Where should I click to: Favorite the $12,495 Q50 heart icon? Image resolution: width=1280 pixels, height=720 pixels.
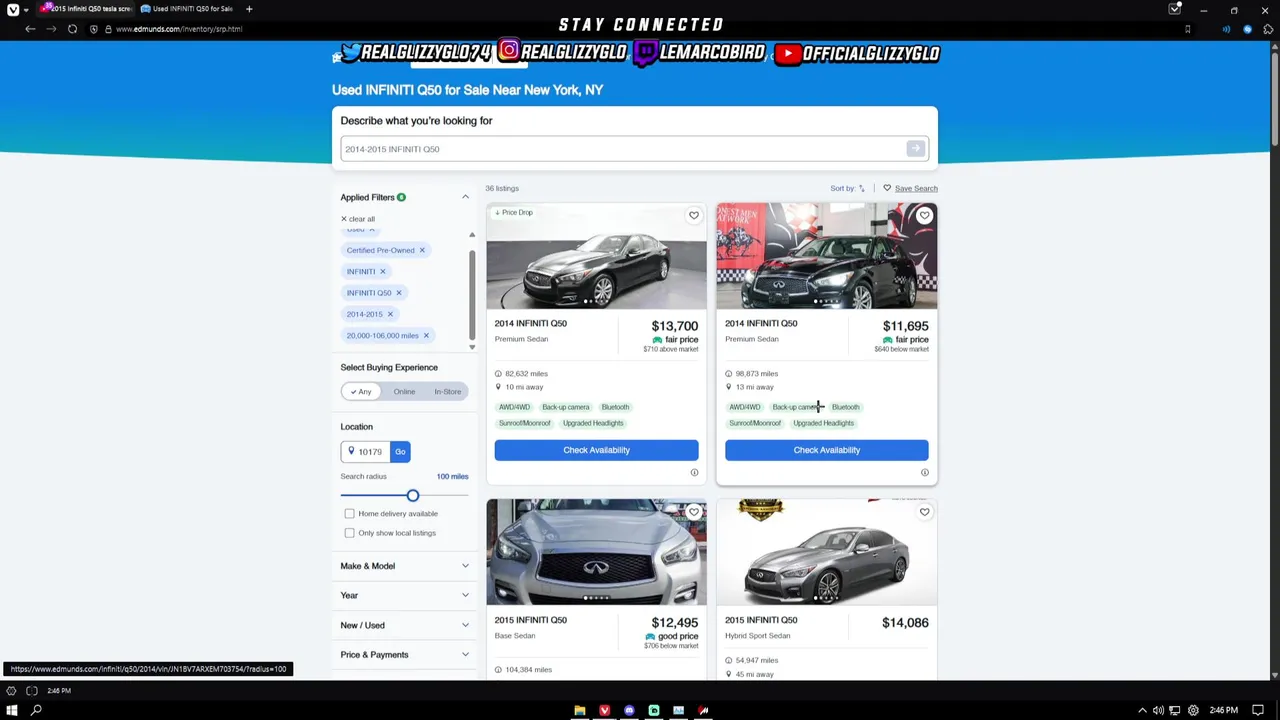coord(694,512)
